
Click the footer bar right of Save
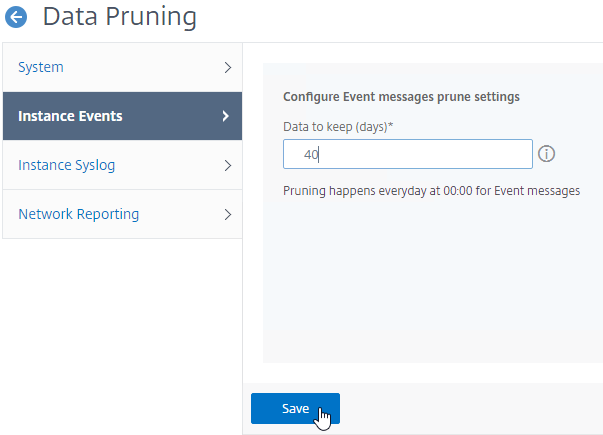[x=471, y=408]
